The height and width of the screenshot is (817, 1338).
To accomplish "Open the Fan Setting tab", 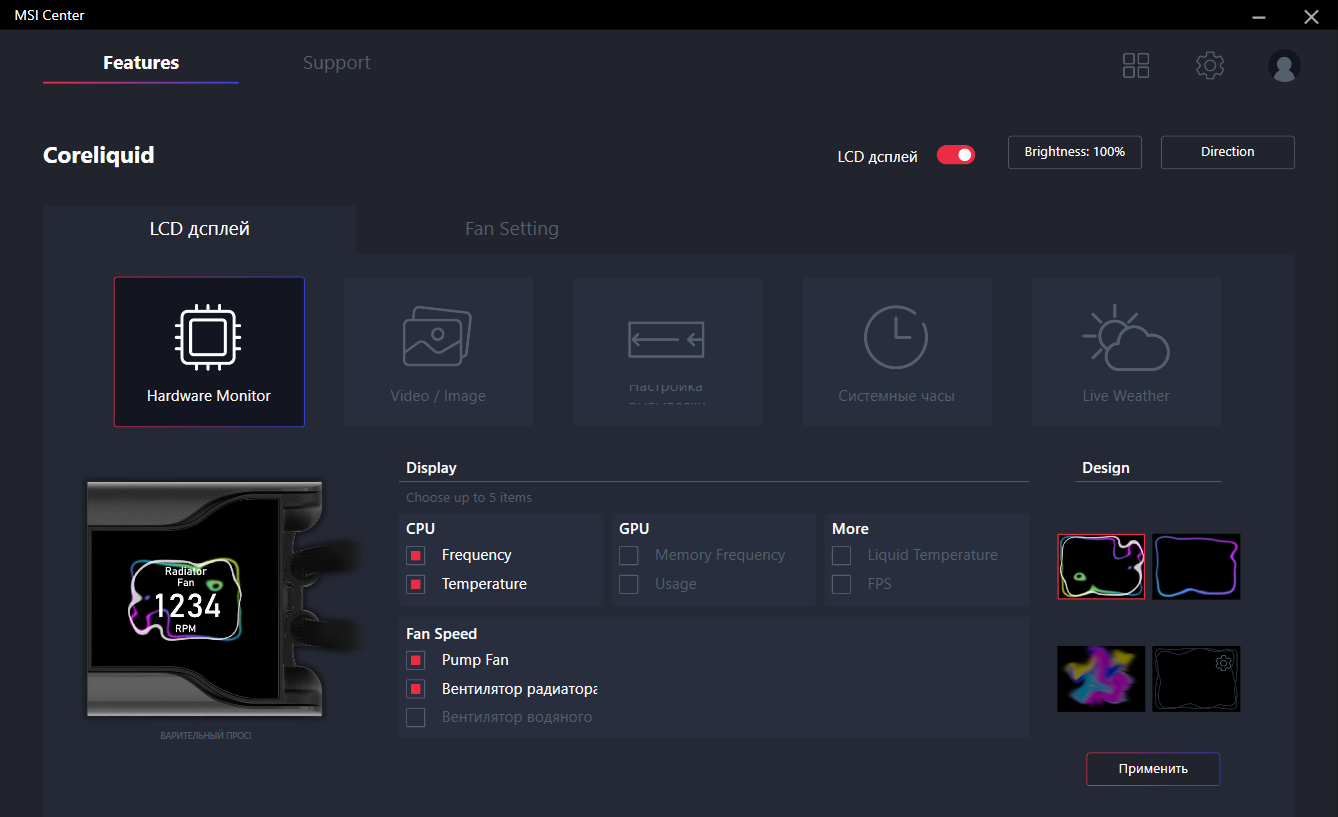I will (512, 229).
